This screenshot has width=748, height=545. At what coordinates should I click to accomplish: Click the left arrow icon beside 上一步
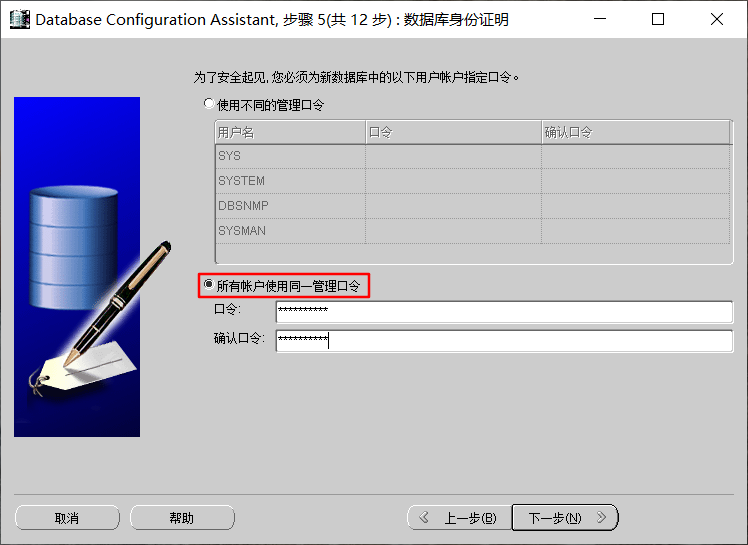pyautogui.click(x=424, y=517)
